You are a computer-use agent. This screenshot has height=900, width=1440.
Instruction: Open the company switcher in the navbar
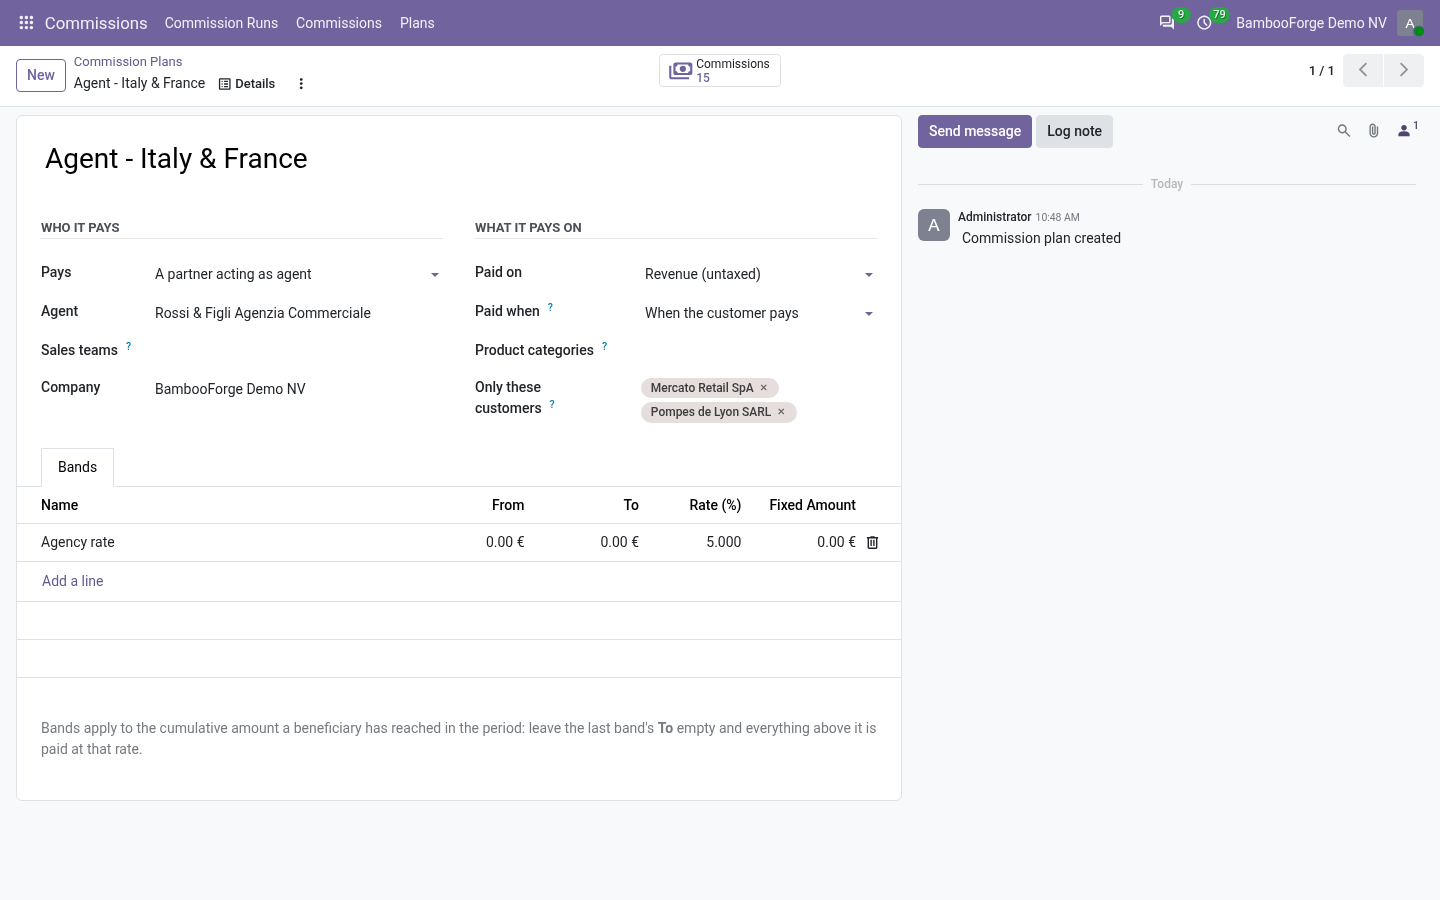coord(1311,23)
